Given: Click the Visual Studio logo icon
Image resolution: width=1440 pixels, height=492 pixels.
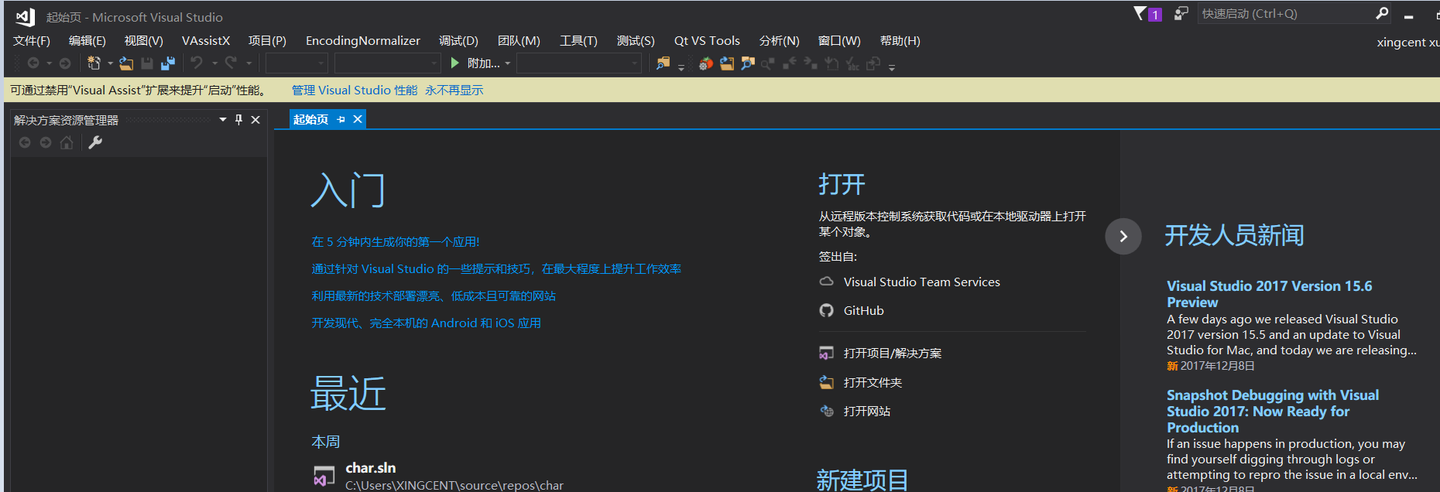Looking at the screenshot, I should pos(25,16).
